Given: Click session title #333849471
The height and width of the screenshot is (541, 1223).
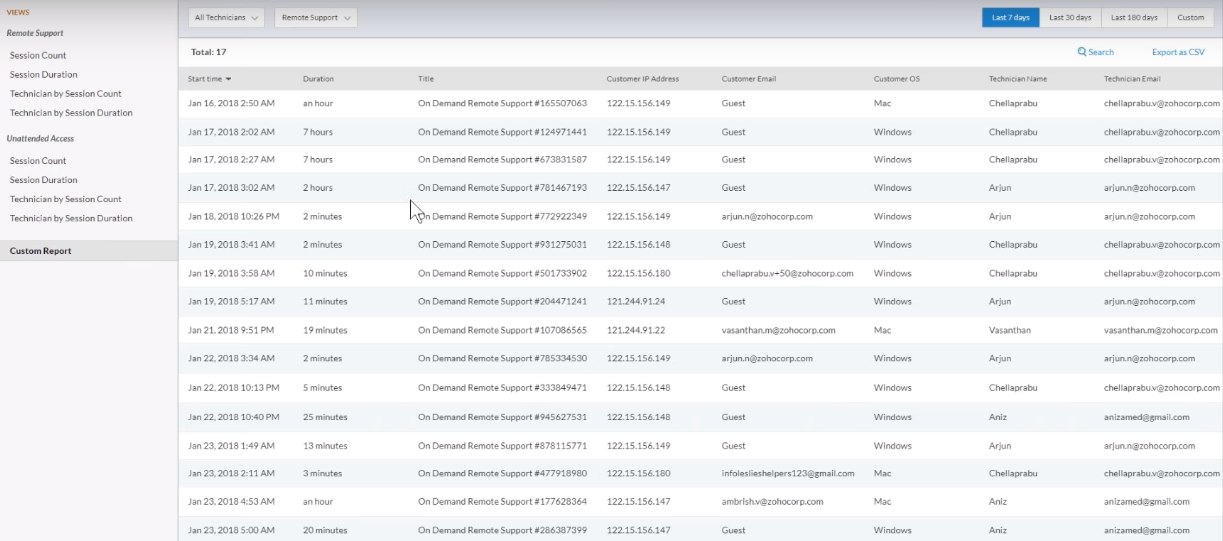Looking at the screenshot, I should [x=502, y=388].
